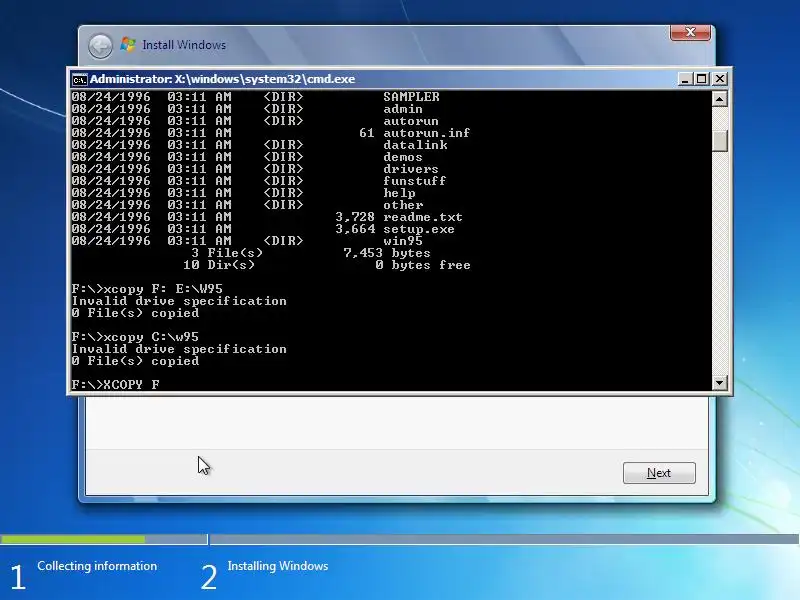800x600 pixels.
Task: Click the SAMPLER directory entry
Action: tap(411, 97)
